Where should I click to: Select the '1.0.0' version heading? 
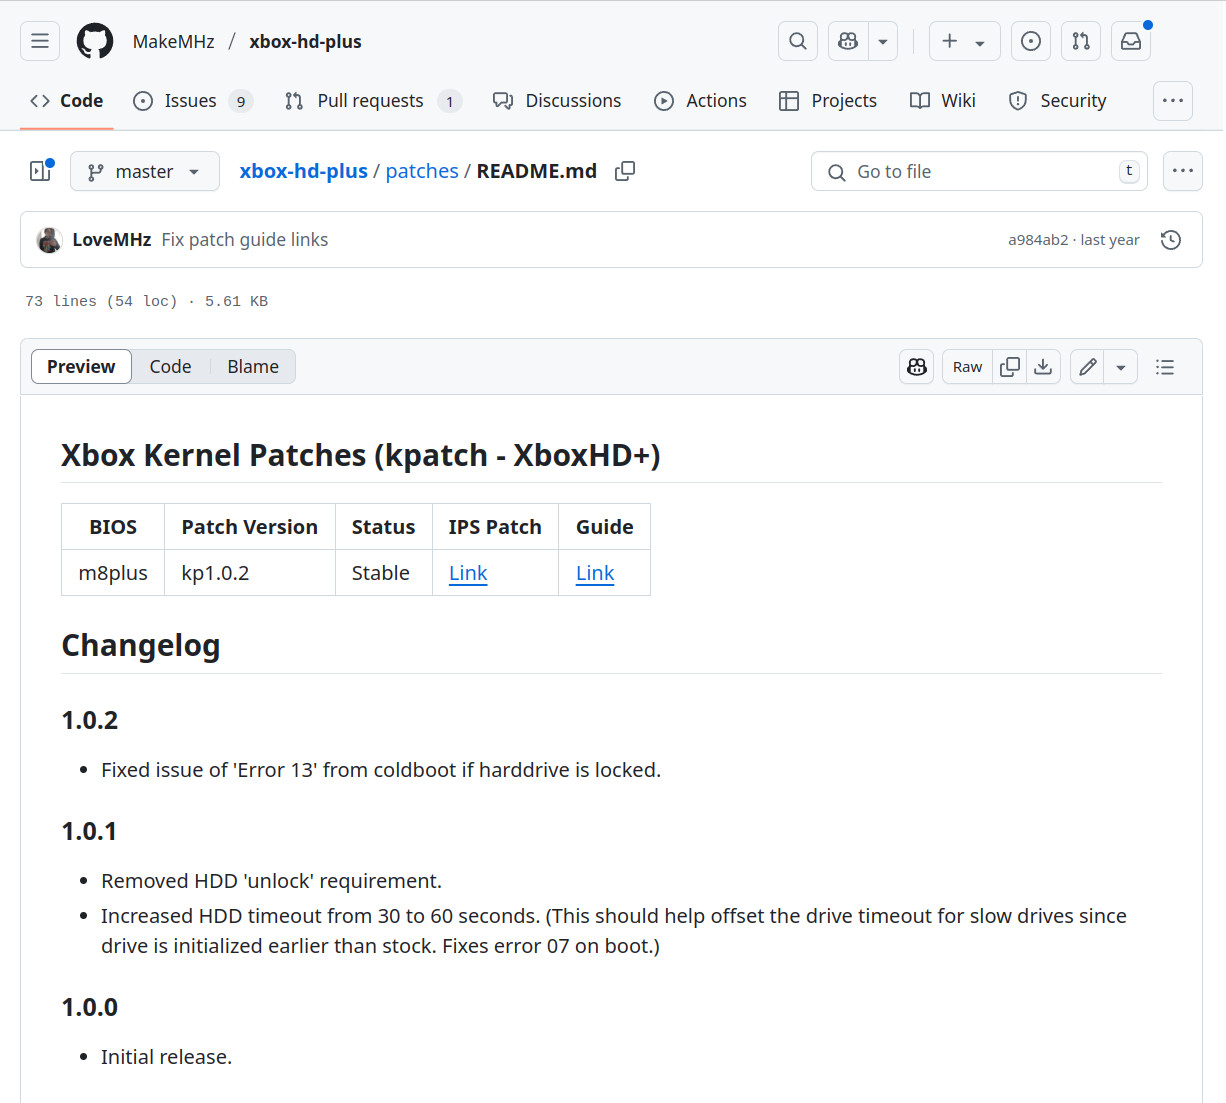(90, 1007)
